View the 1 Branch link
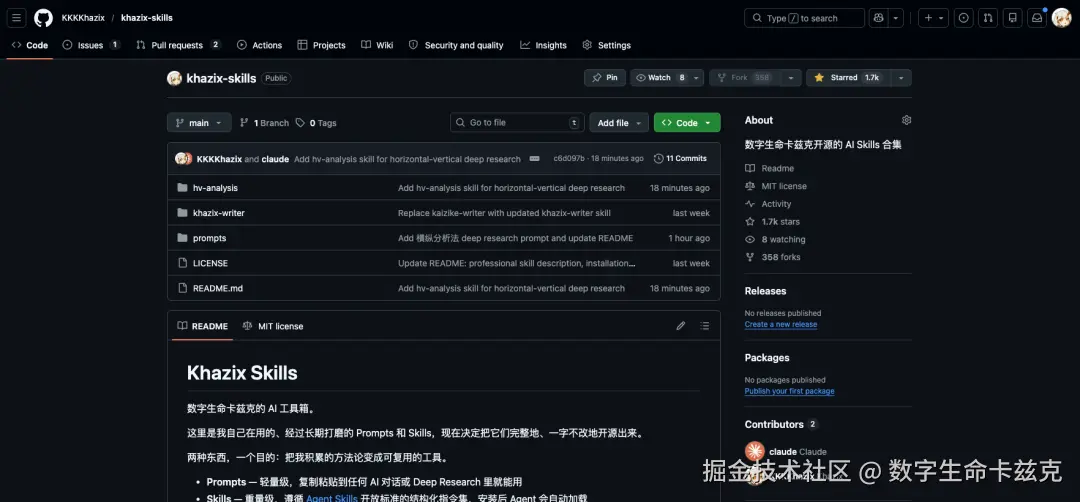 point(264,123)
